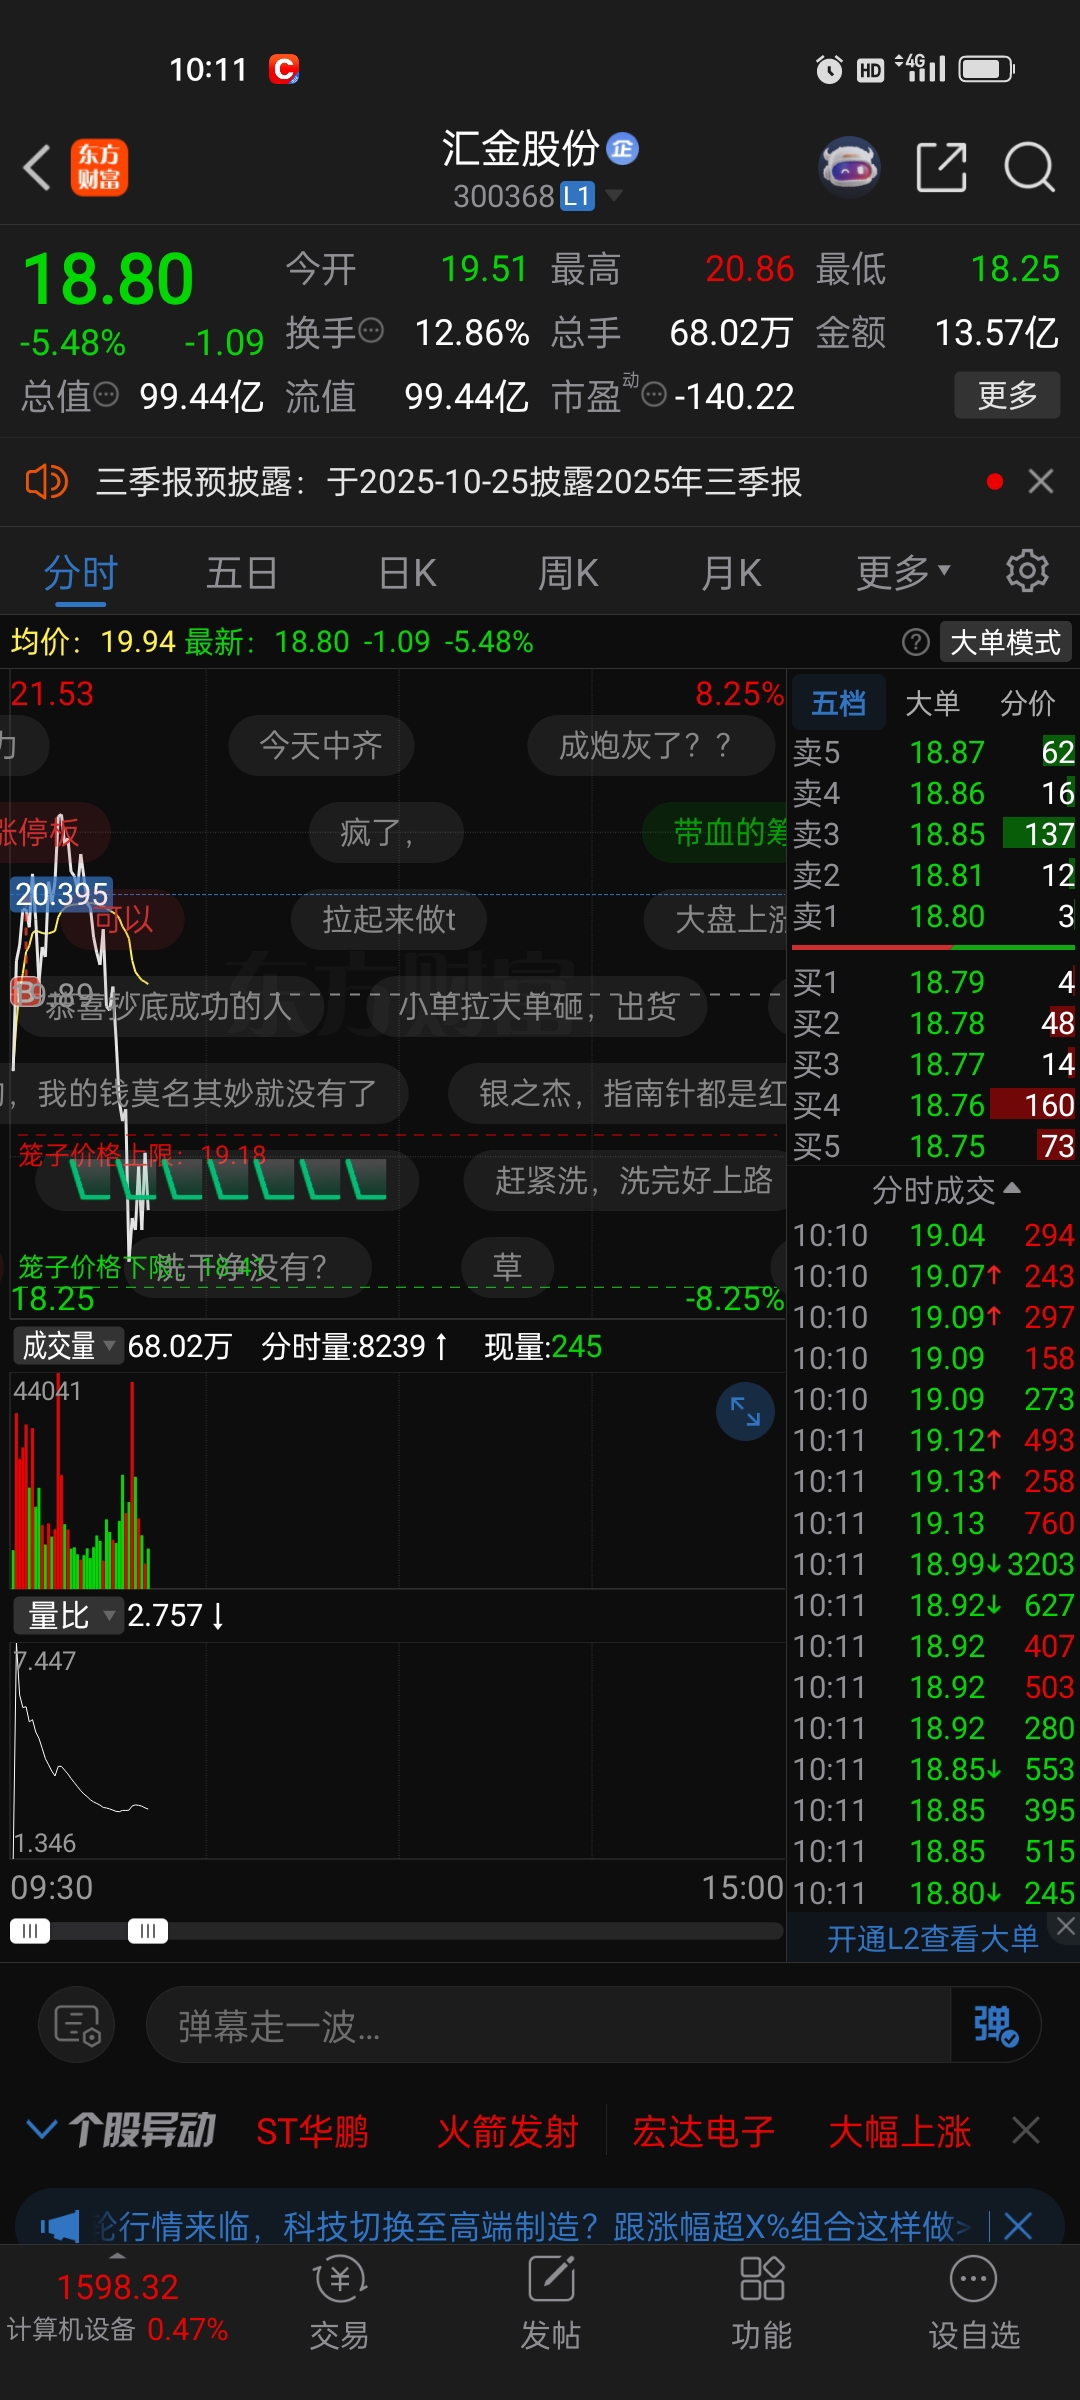Open the 发帖 post icon
Image resolution: width=1080 pixels, height=2400 pixels.
click(x=551, y=2304)
